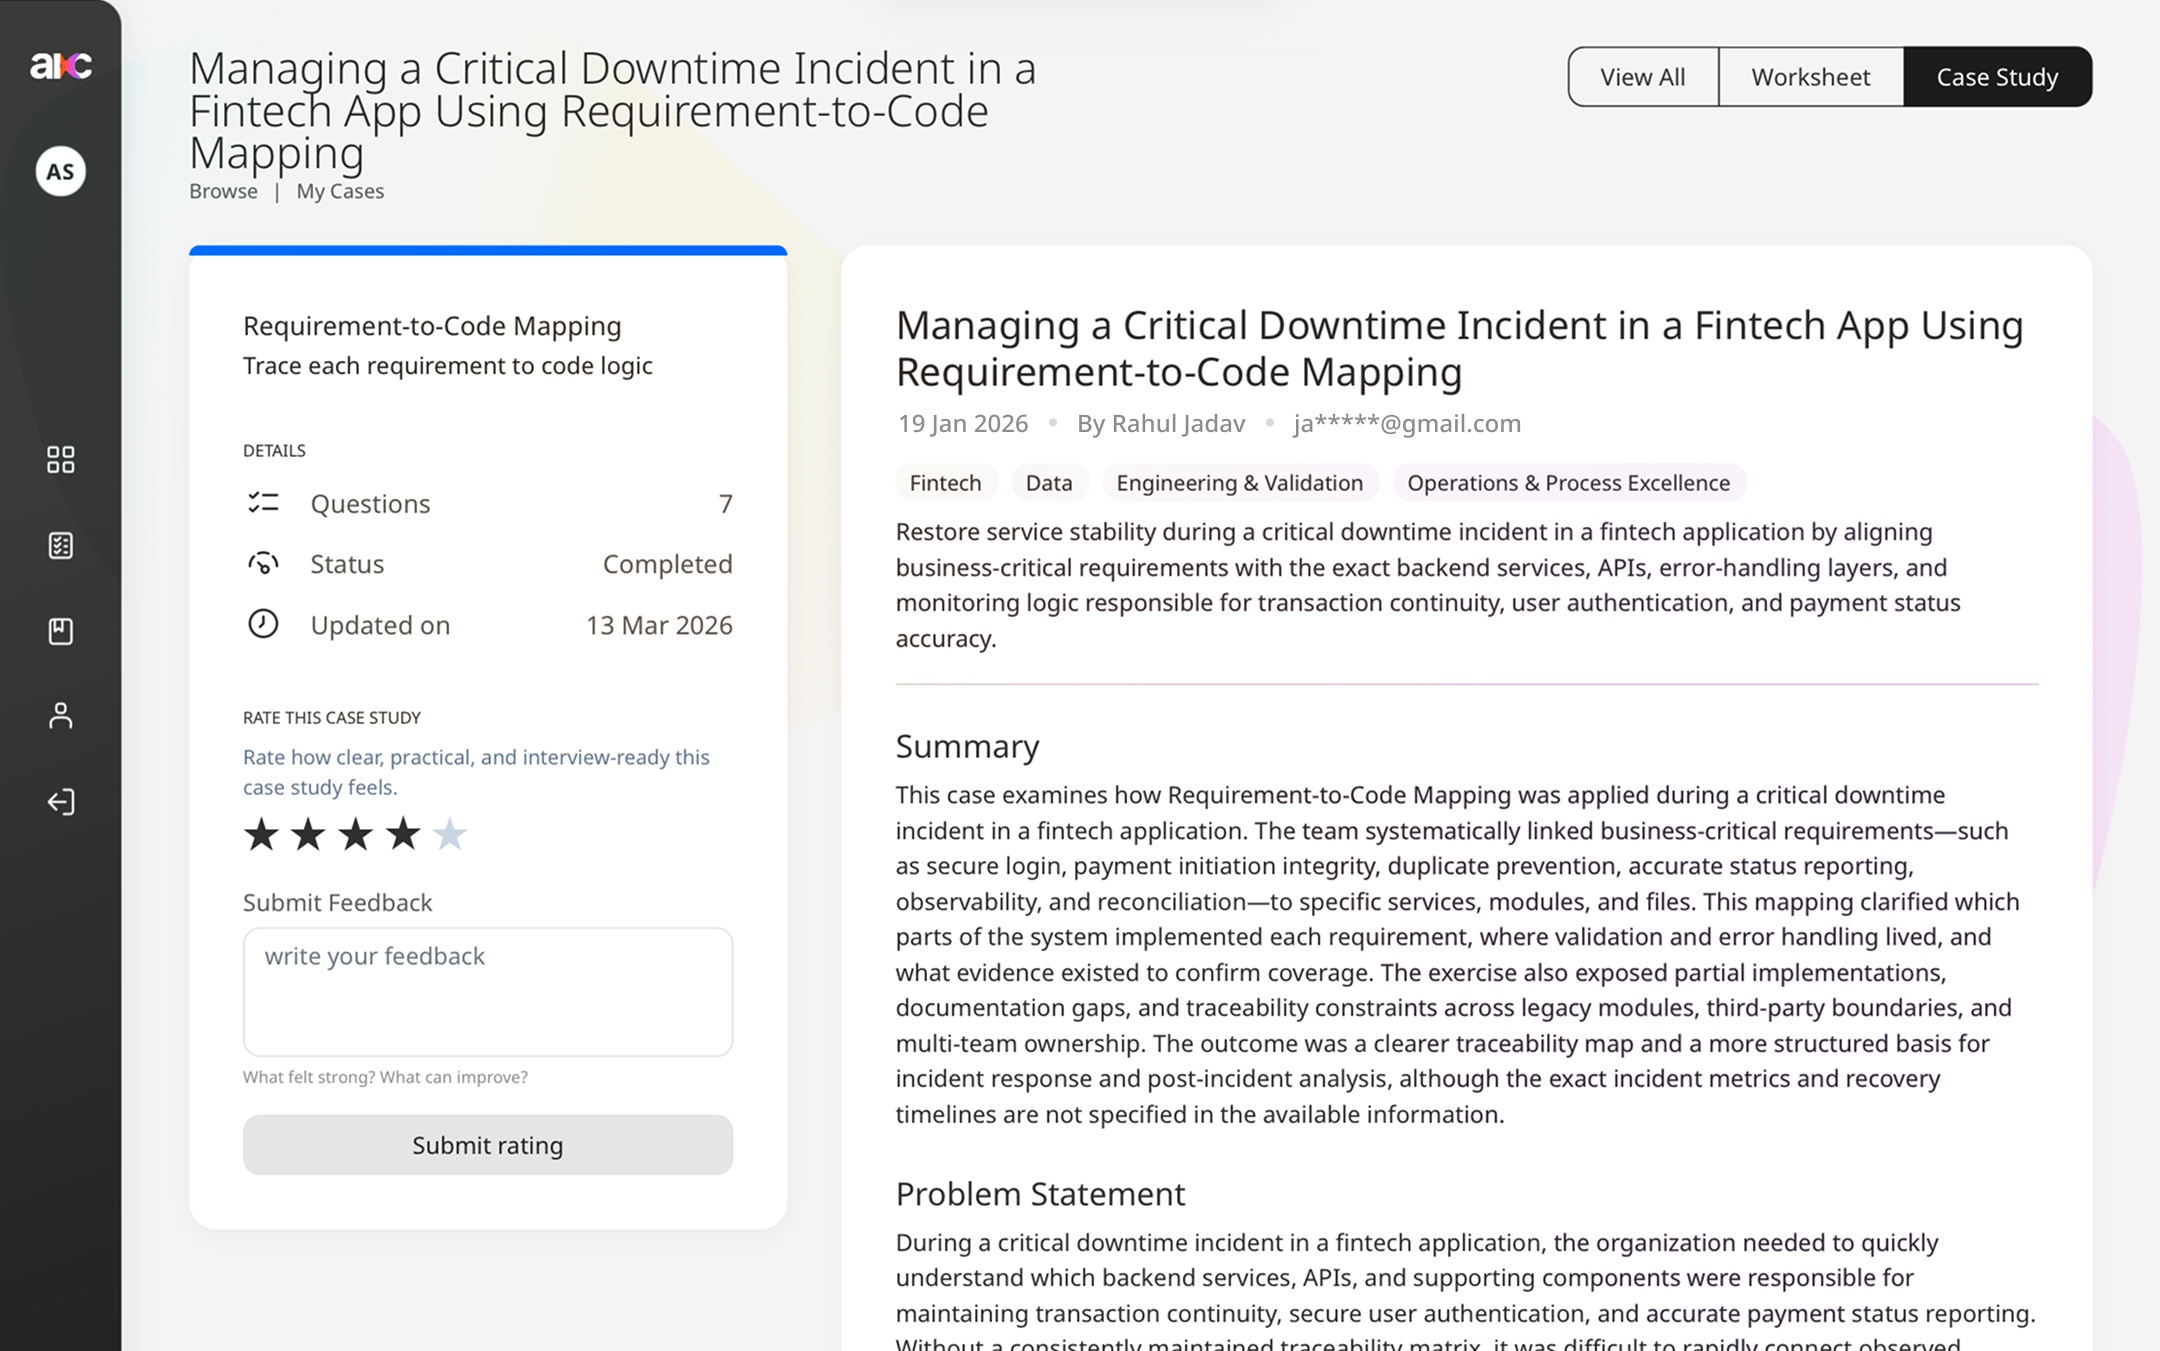The image size is (2160, 1351).
Task: Click the write your feedback text box
Action: (487, 991)
